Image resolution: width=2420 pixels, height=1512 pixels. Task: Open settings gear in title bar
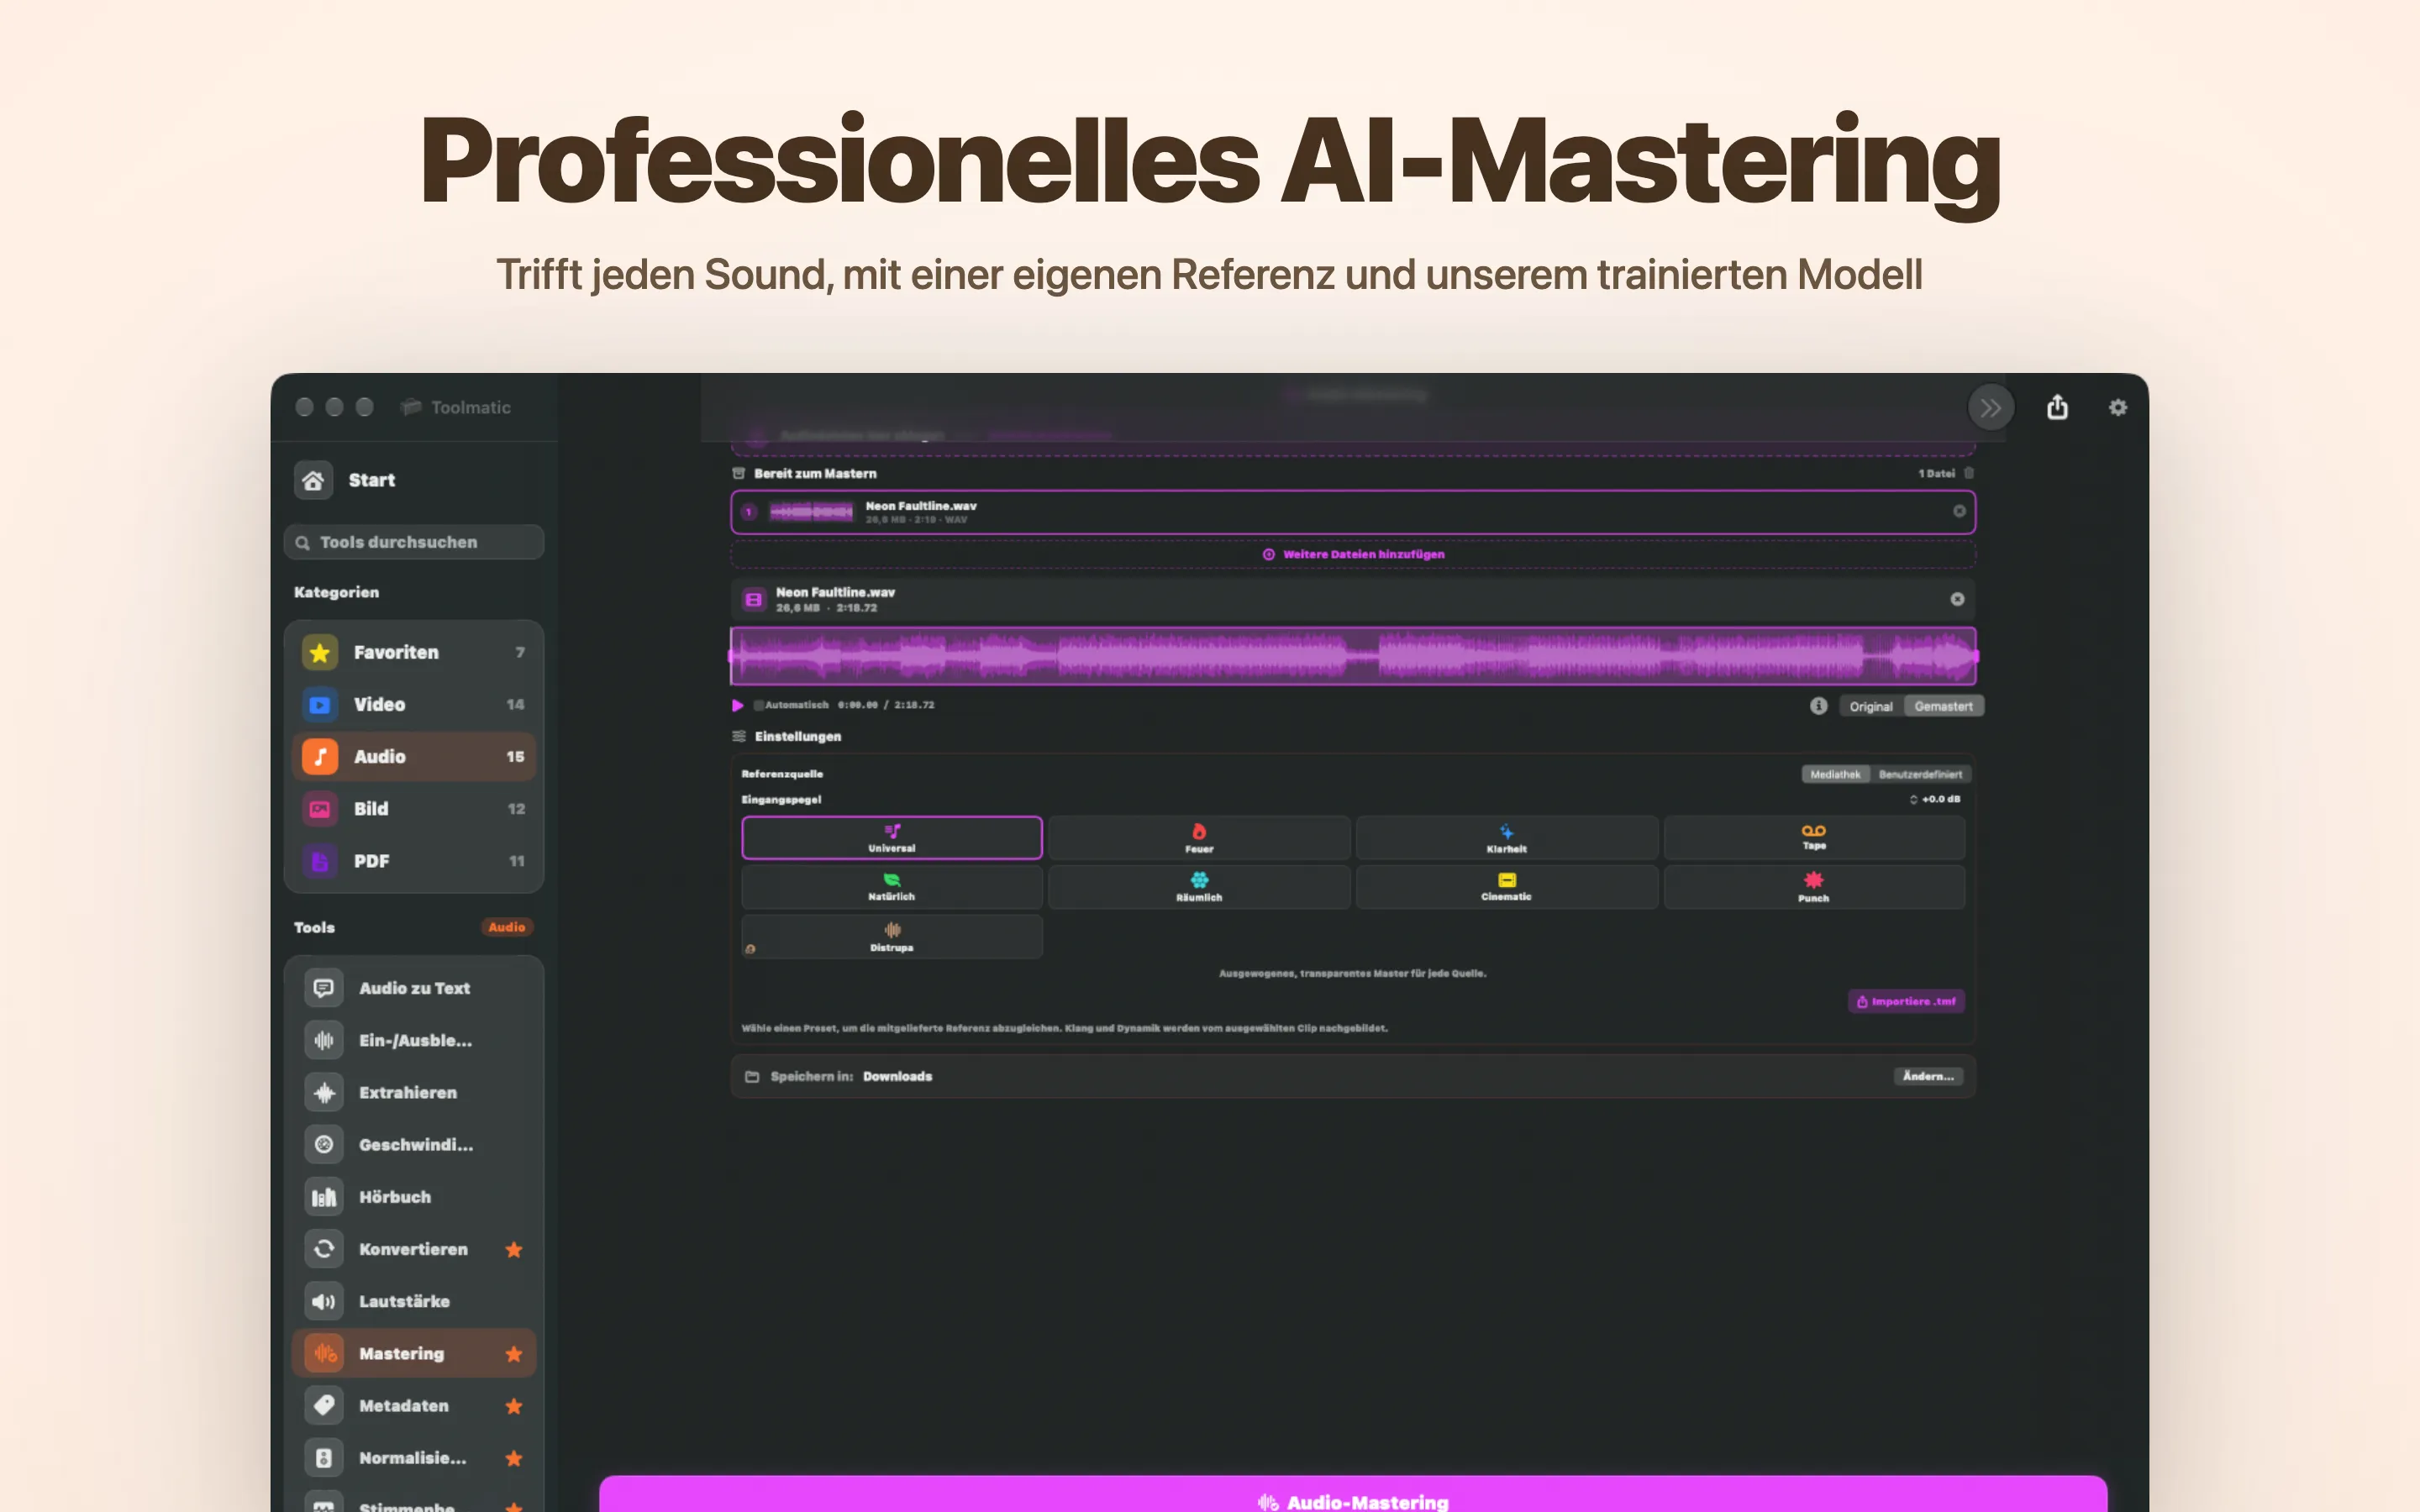point(2118,407)
